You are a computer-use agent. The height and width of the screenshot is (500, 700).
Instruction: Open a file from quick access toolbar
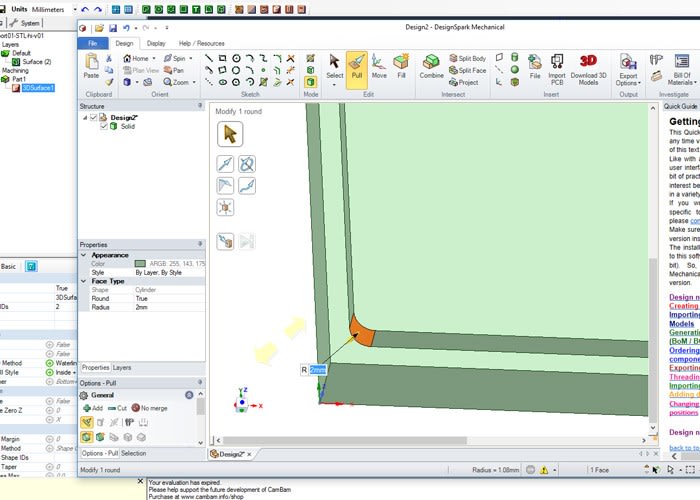click(x=99, y=28)
